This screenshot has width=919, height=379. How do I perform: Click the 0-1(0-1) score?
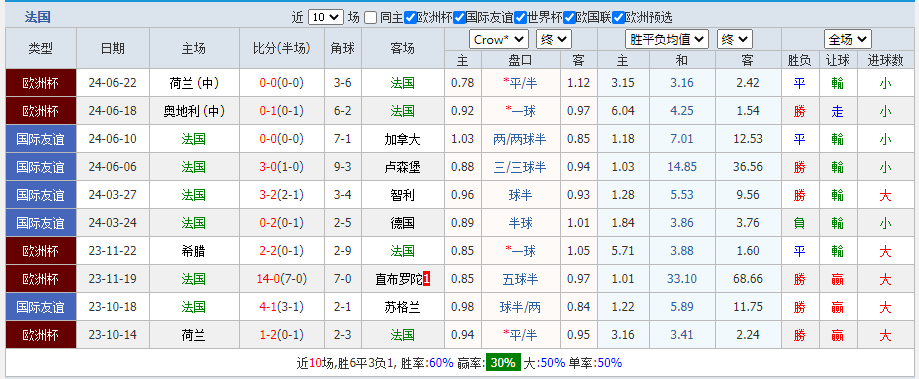click(282, 111)
